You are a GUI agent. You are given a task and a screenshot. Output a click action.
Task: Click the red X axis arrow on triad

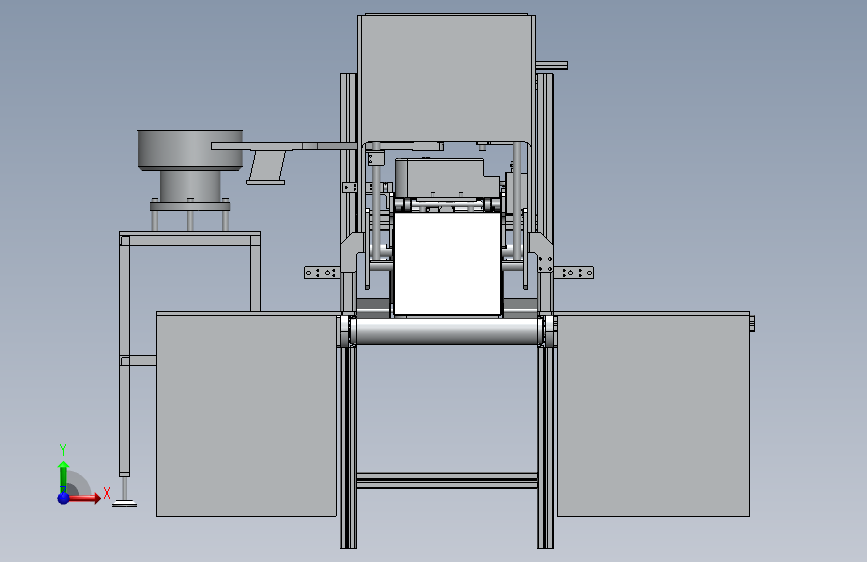(x=86, y=498)
